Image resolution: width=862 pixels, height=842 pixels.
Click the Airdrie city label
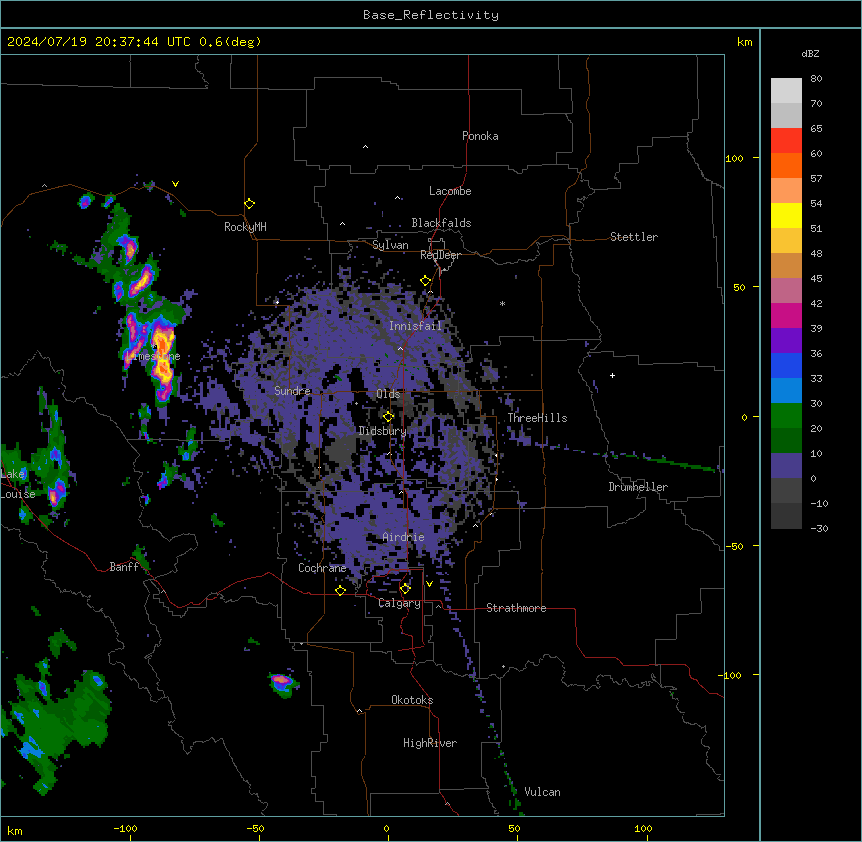tap(403, 537)
